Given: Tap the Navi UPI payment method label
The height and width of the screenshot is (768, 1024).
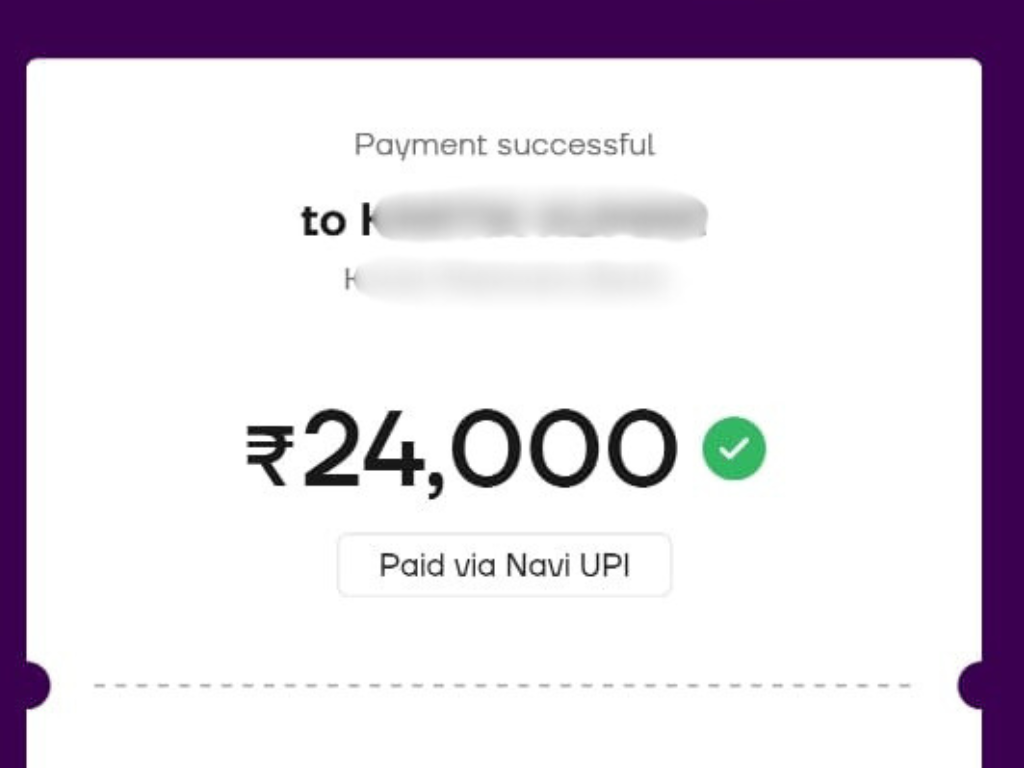Looking at the screenshot, I should (505, 565).
